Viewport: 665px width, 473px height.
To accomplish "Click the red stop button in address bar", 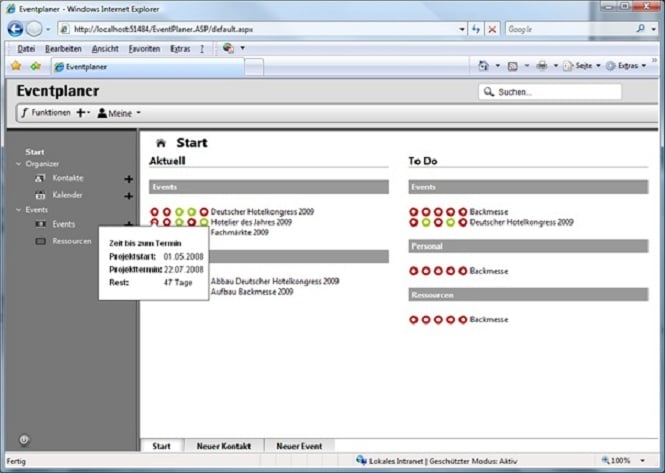I will (492, 29).
